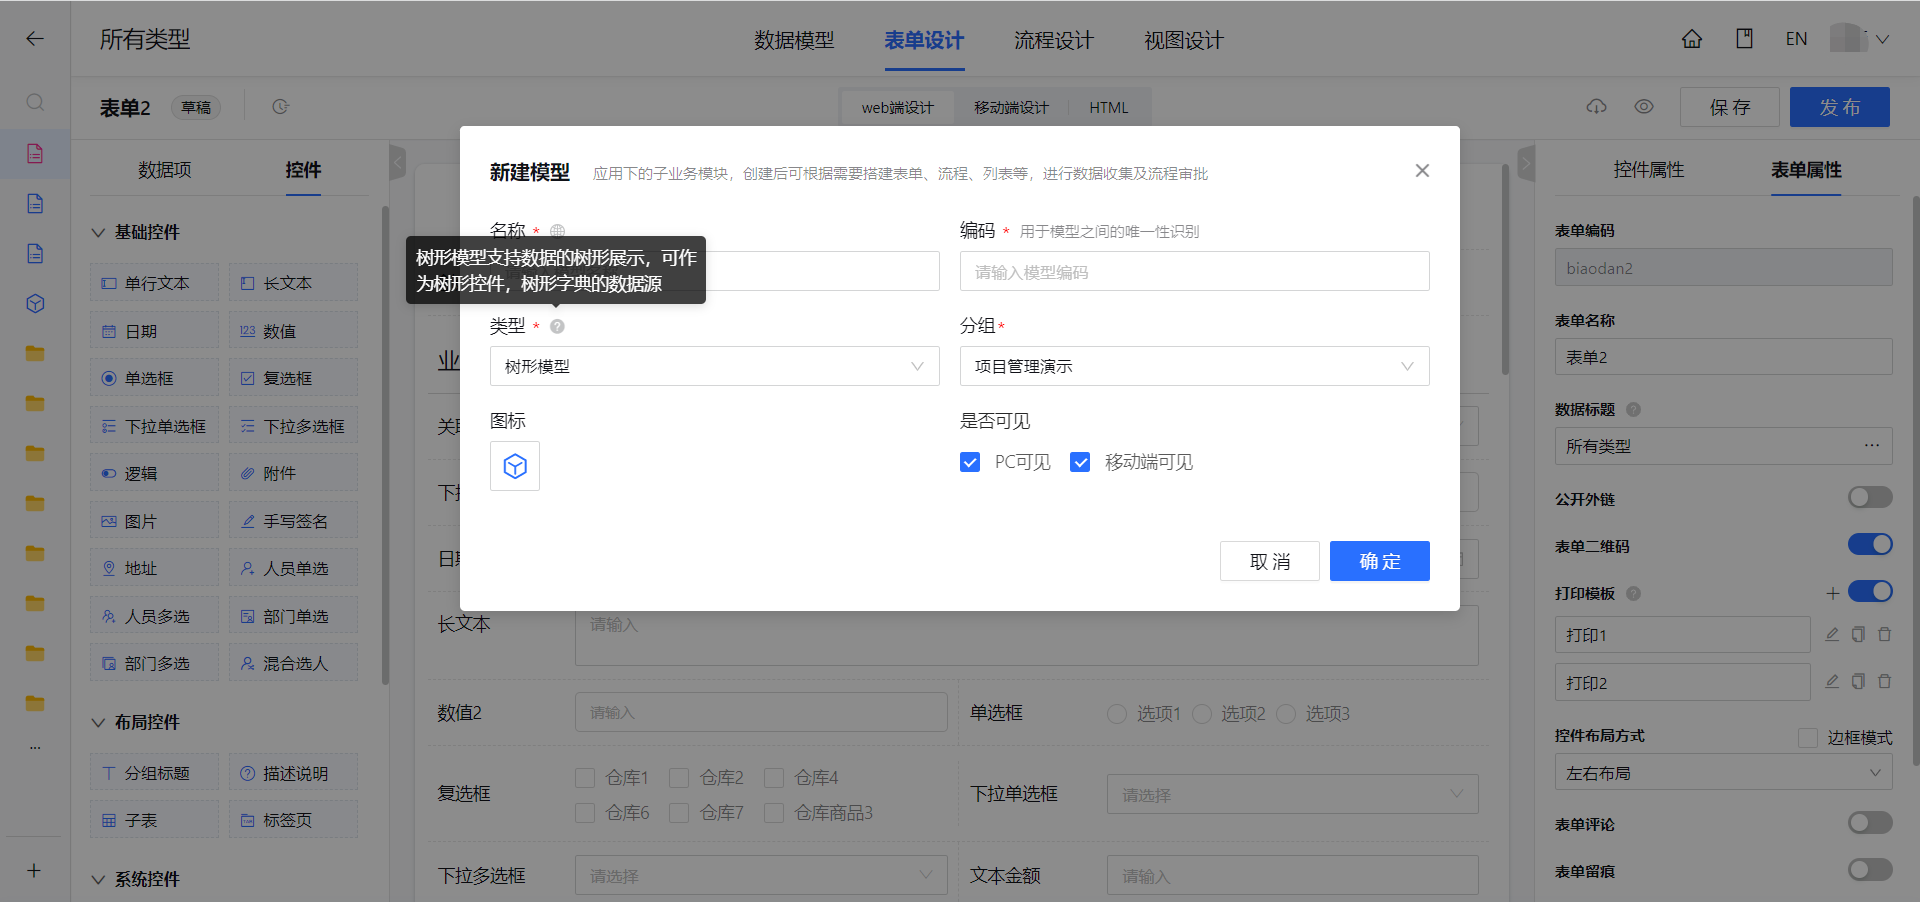Click the cube model icon in sidebar
Image resolution: width=1920 pixels, height=902 pixels.
[35, 303]
